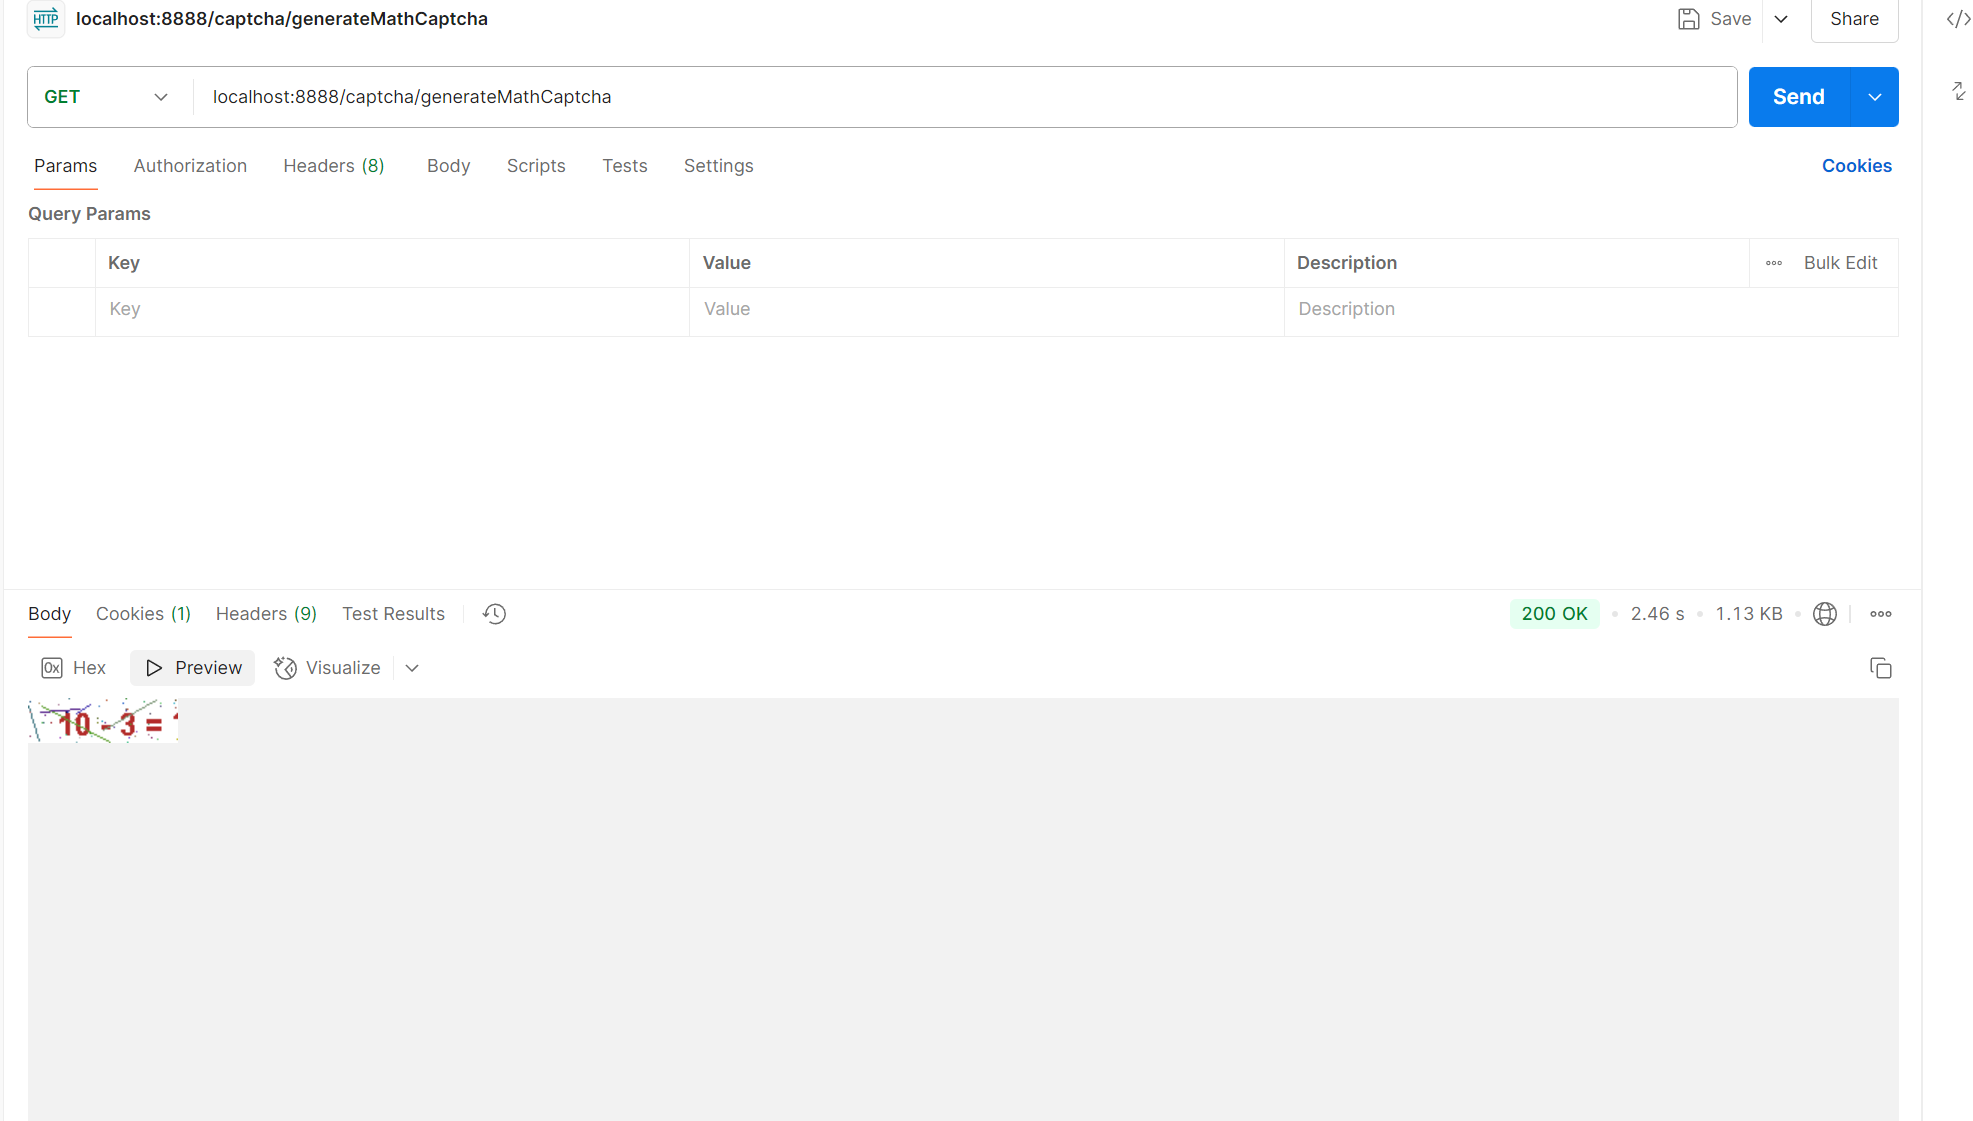Open the GET method dropdown
Screen dimensions: 1973x1121
(160, 97)
